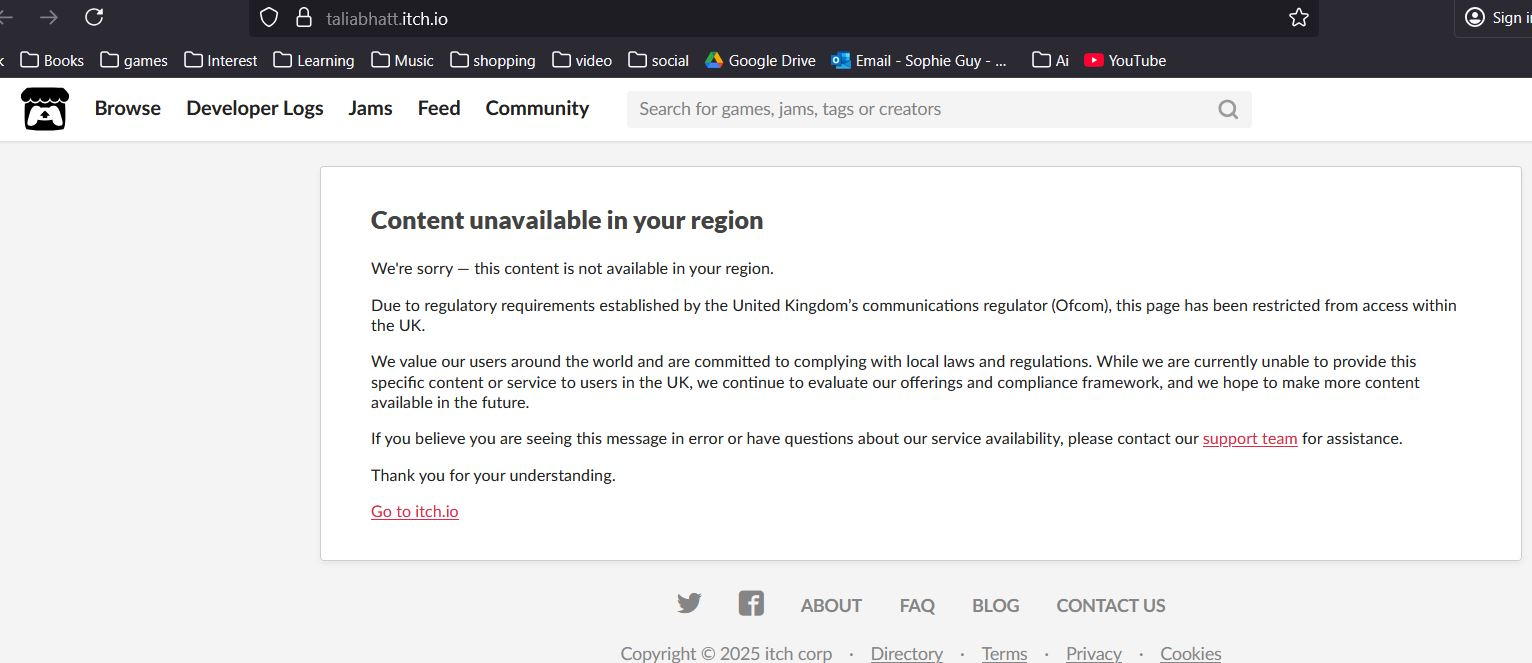Image resolution: width=1532 pixels, height=663 pixels.
Task: Open the Google Drive bookmark
Action: tap(760, 60)
